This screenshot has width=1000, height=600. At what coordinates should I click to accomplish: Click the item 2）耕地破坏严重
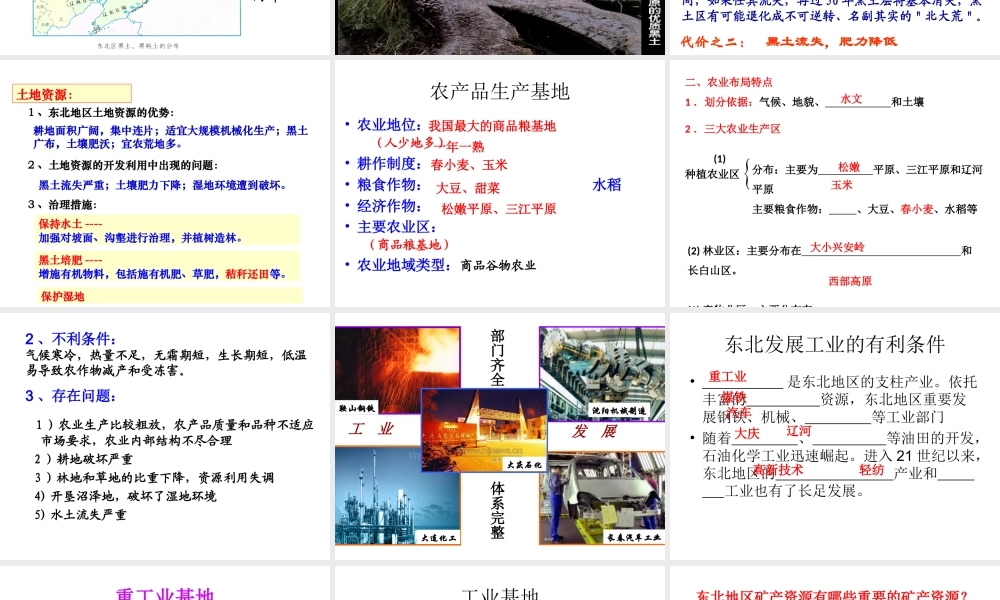point(84,459)
